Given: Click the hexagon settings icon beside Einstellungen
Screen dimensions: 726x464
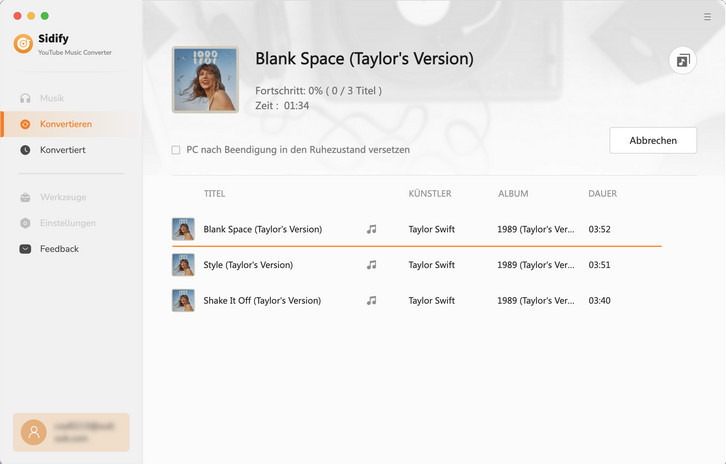Looking at the screenshot, I should tap(25, 223).
